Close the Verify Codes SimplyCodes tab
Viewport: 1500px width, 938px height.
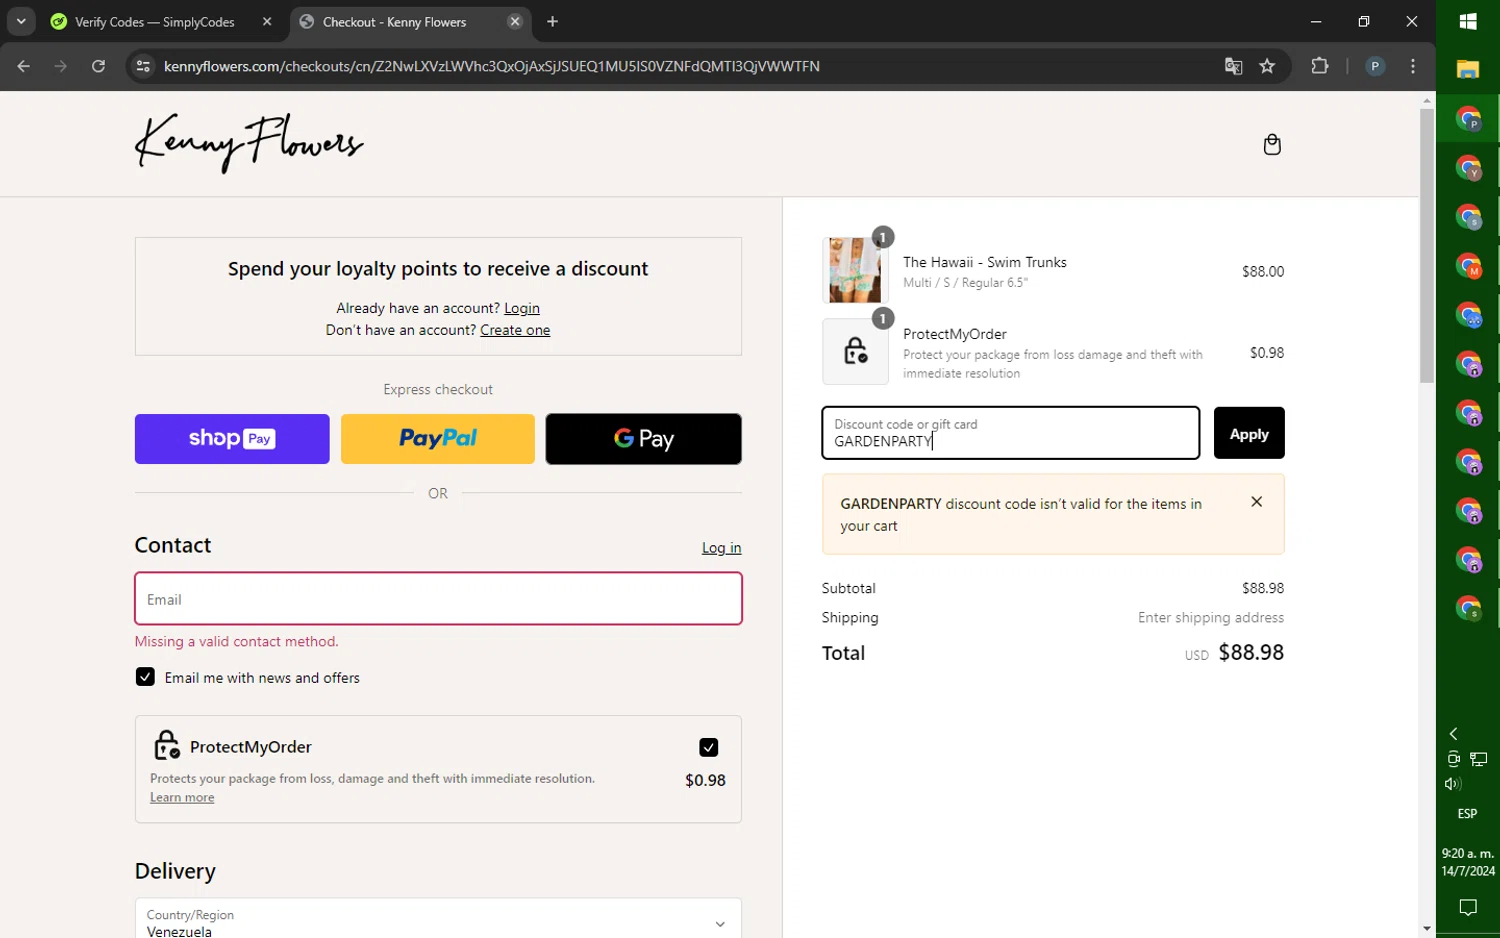click(x=267, y=21)
